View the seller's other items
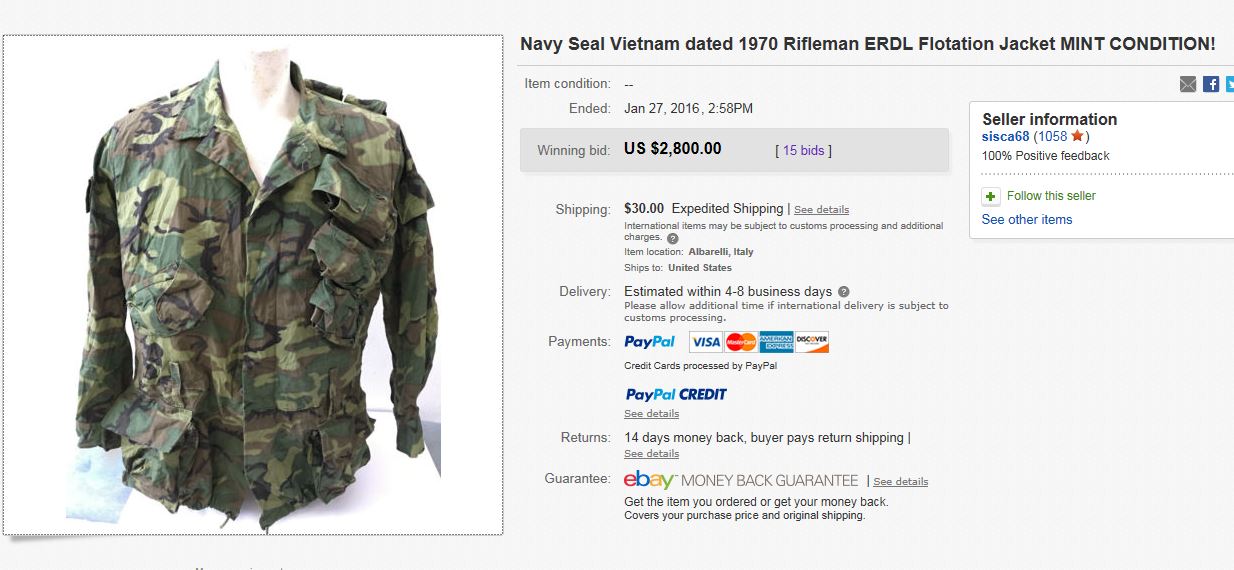 click(x=1027, y=220)
